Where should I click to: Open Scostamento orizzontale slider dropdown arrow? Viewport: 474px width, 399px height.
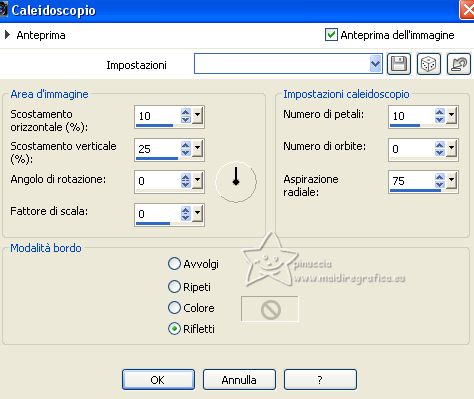coord(198,115)
